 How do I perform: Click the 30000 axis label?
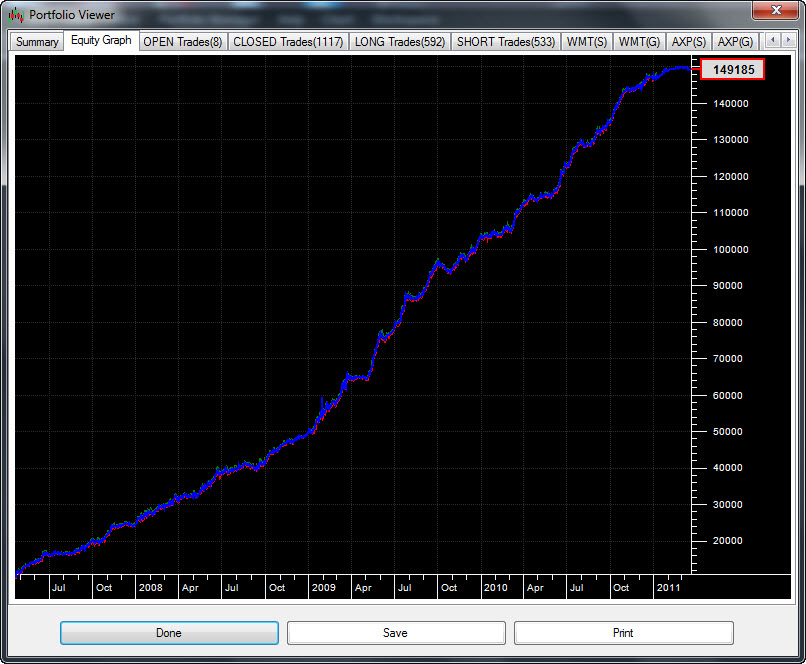pyautogui.click(x=727, y=504)
